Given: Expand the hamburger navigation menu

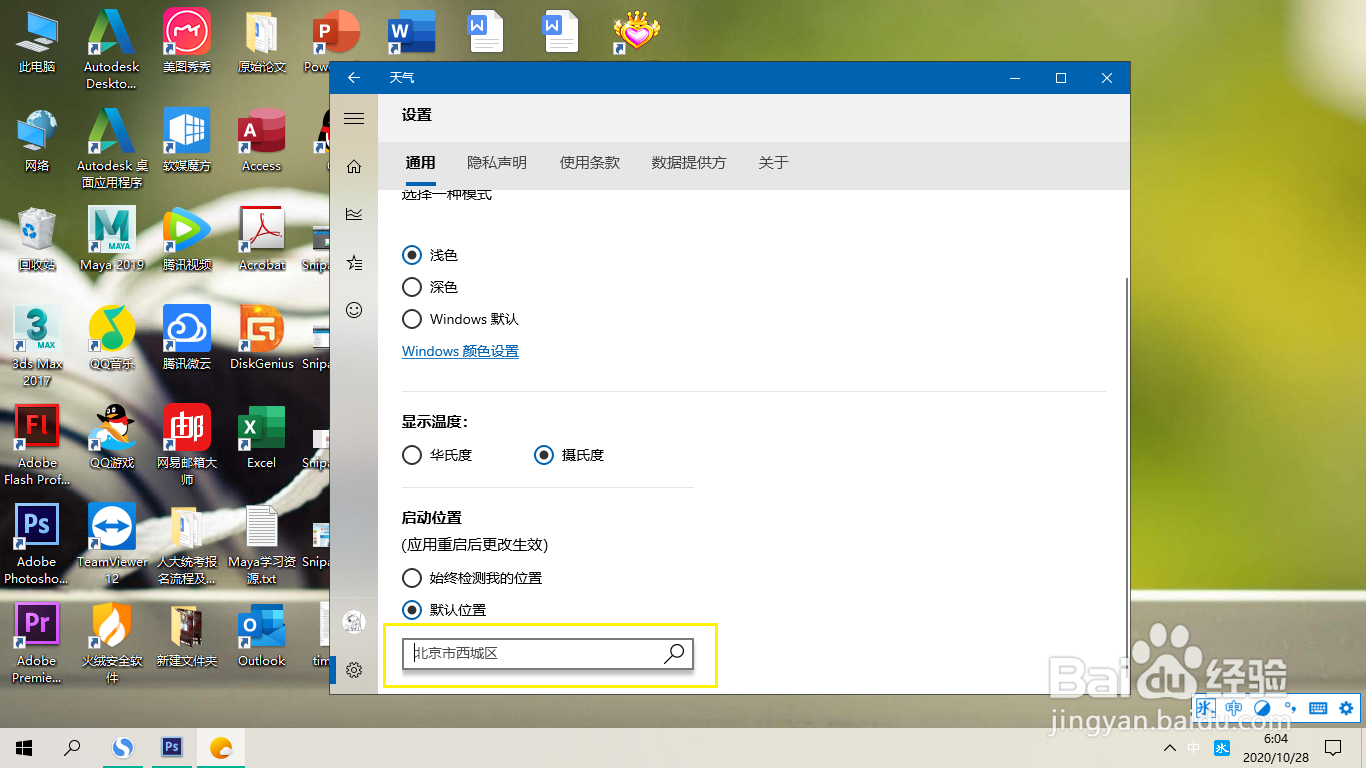Looking at the screenshot, I should pyautogui.click(x=353, y=117).
